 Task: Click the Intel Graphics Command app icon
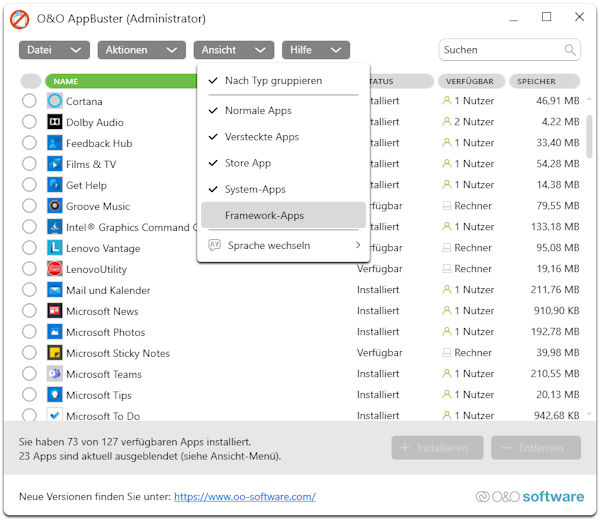click(x=55, y=227)
